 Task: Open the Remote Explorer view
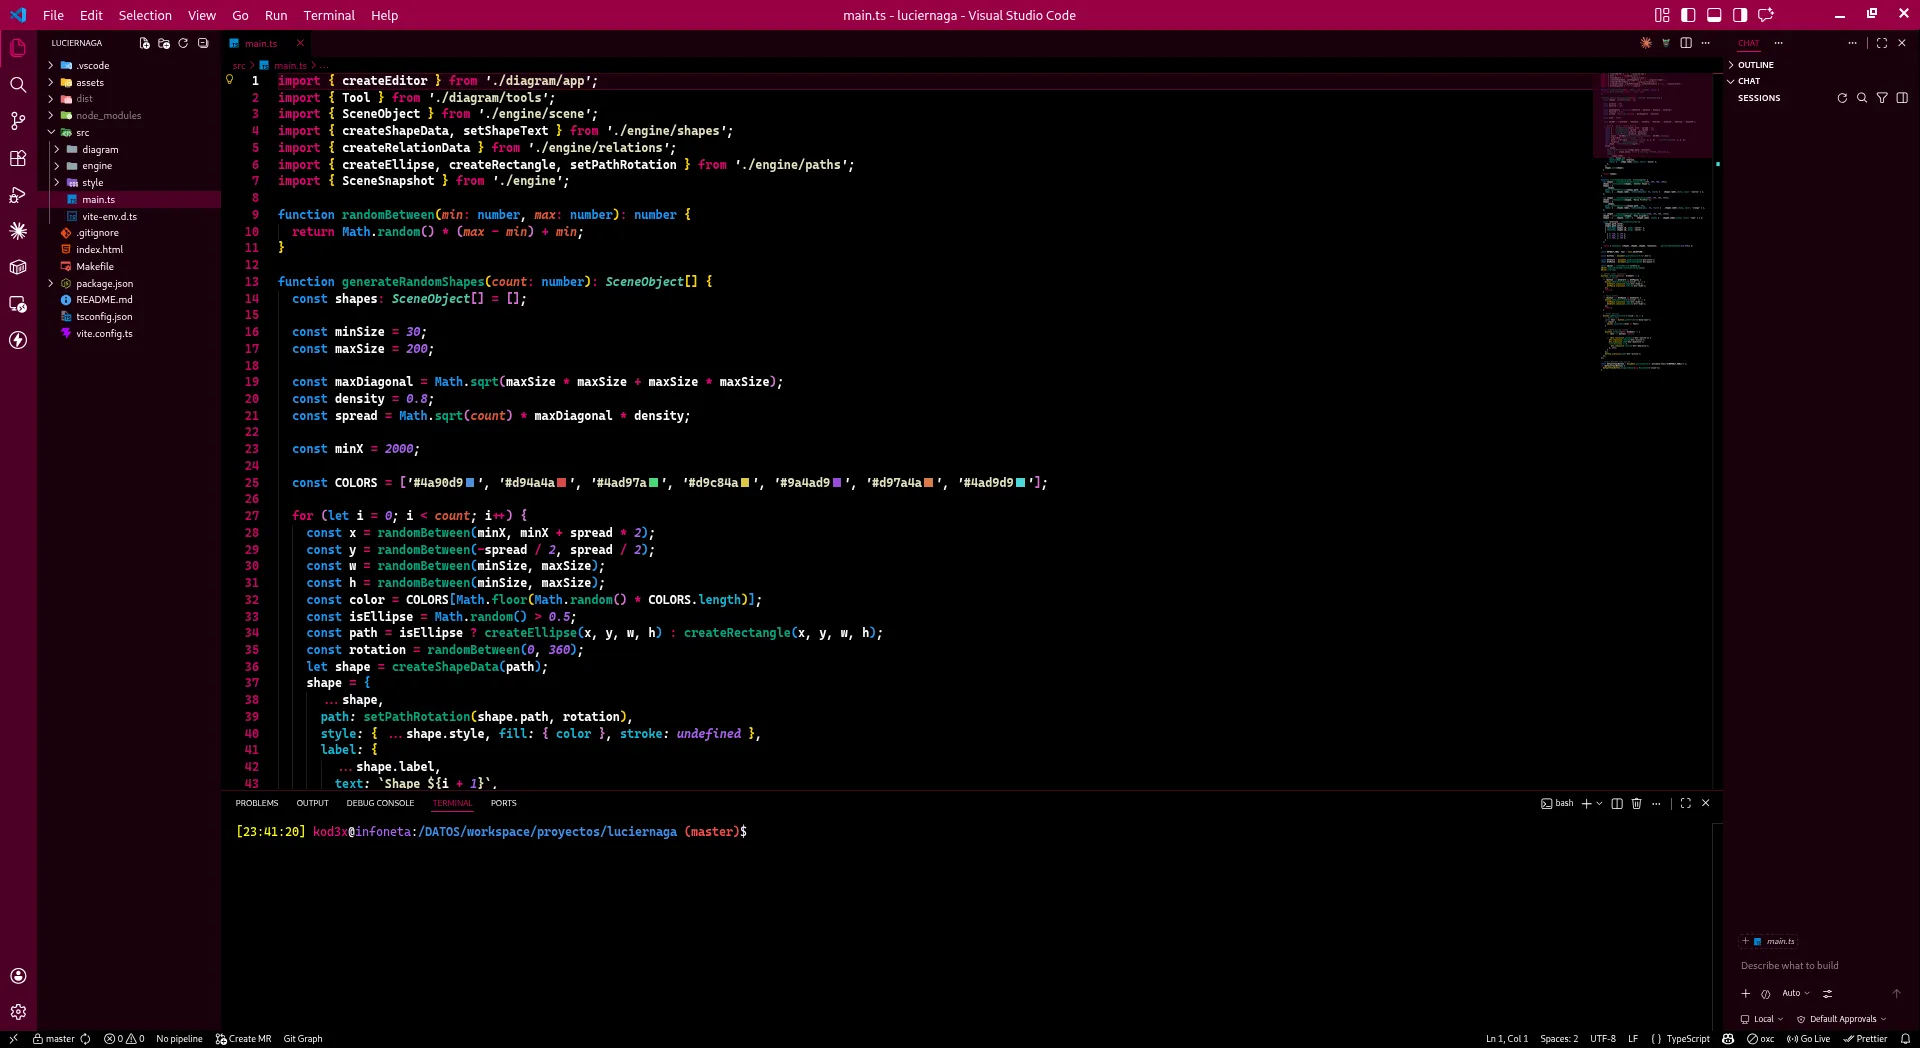(18, 304)
